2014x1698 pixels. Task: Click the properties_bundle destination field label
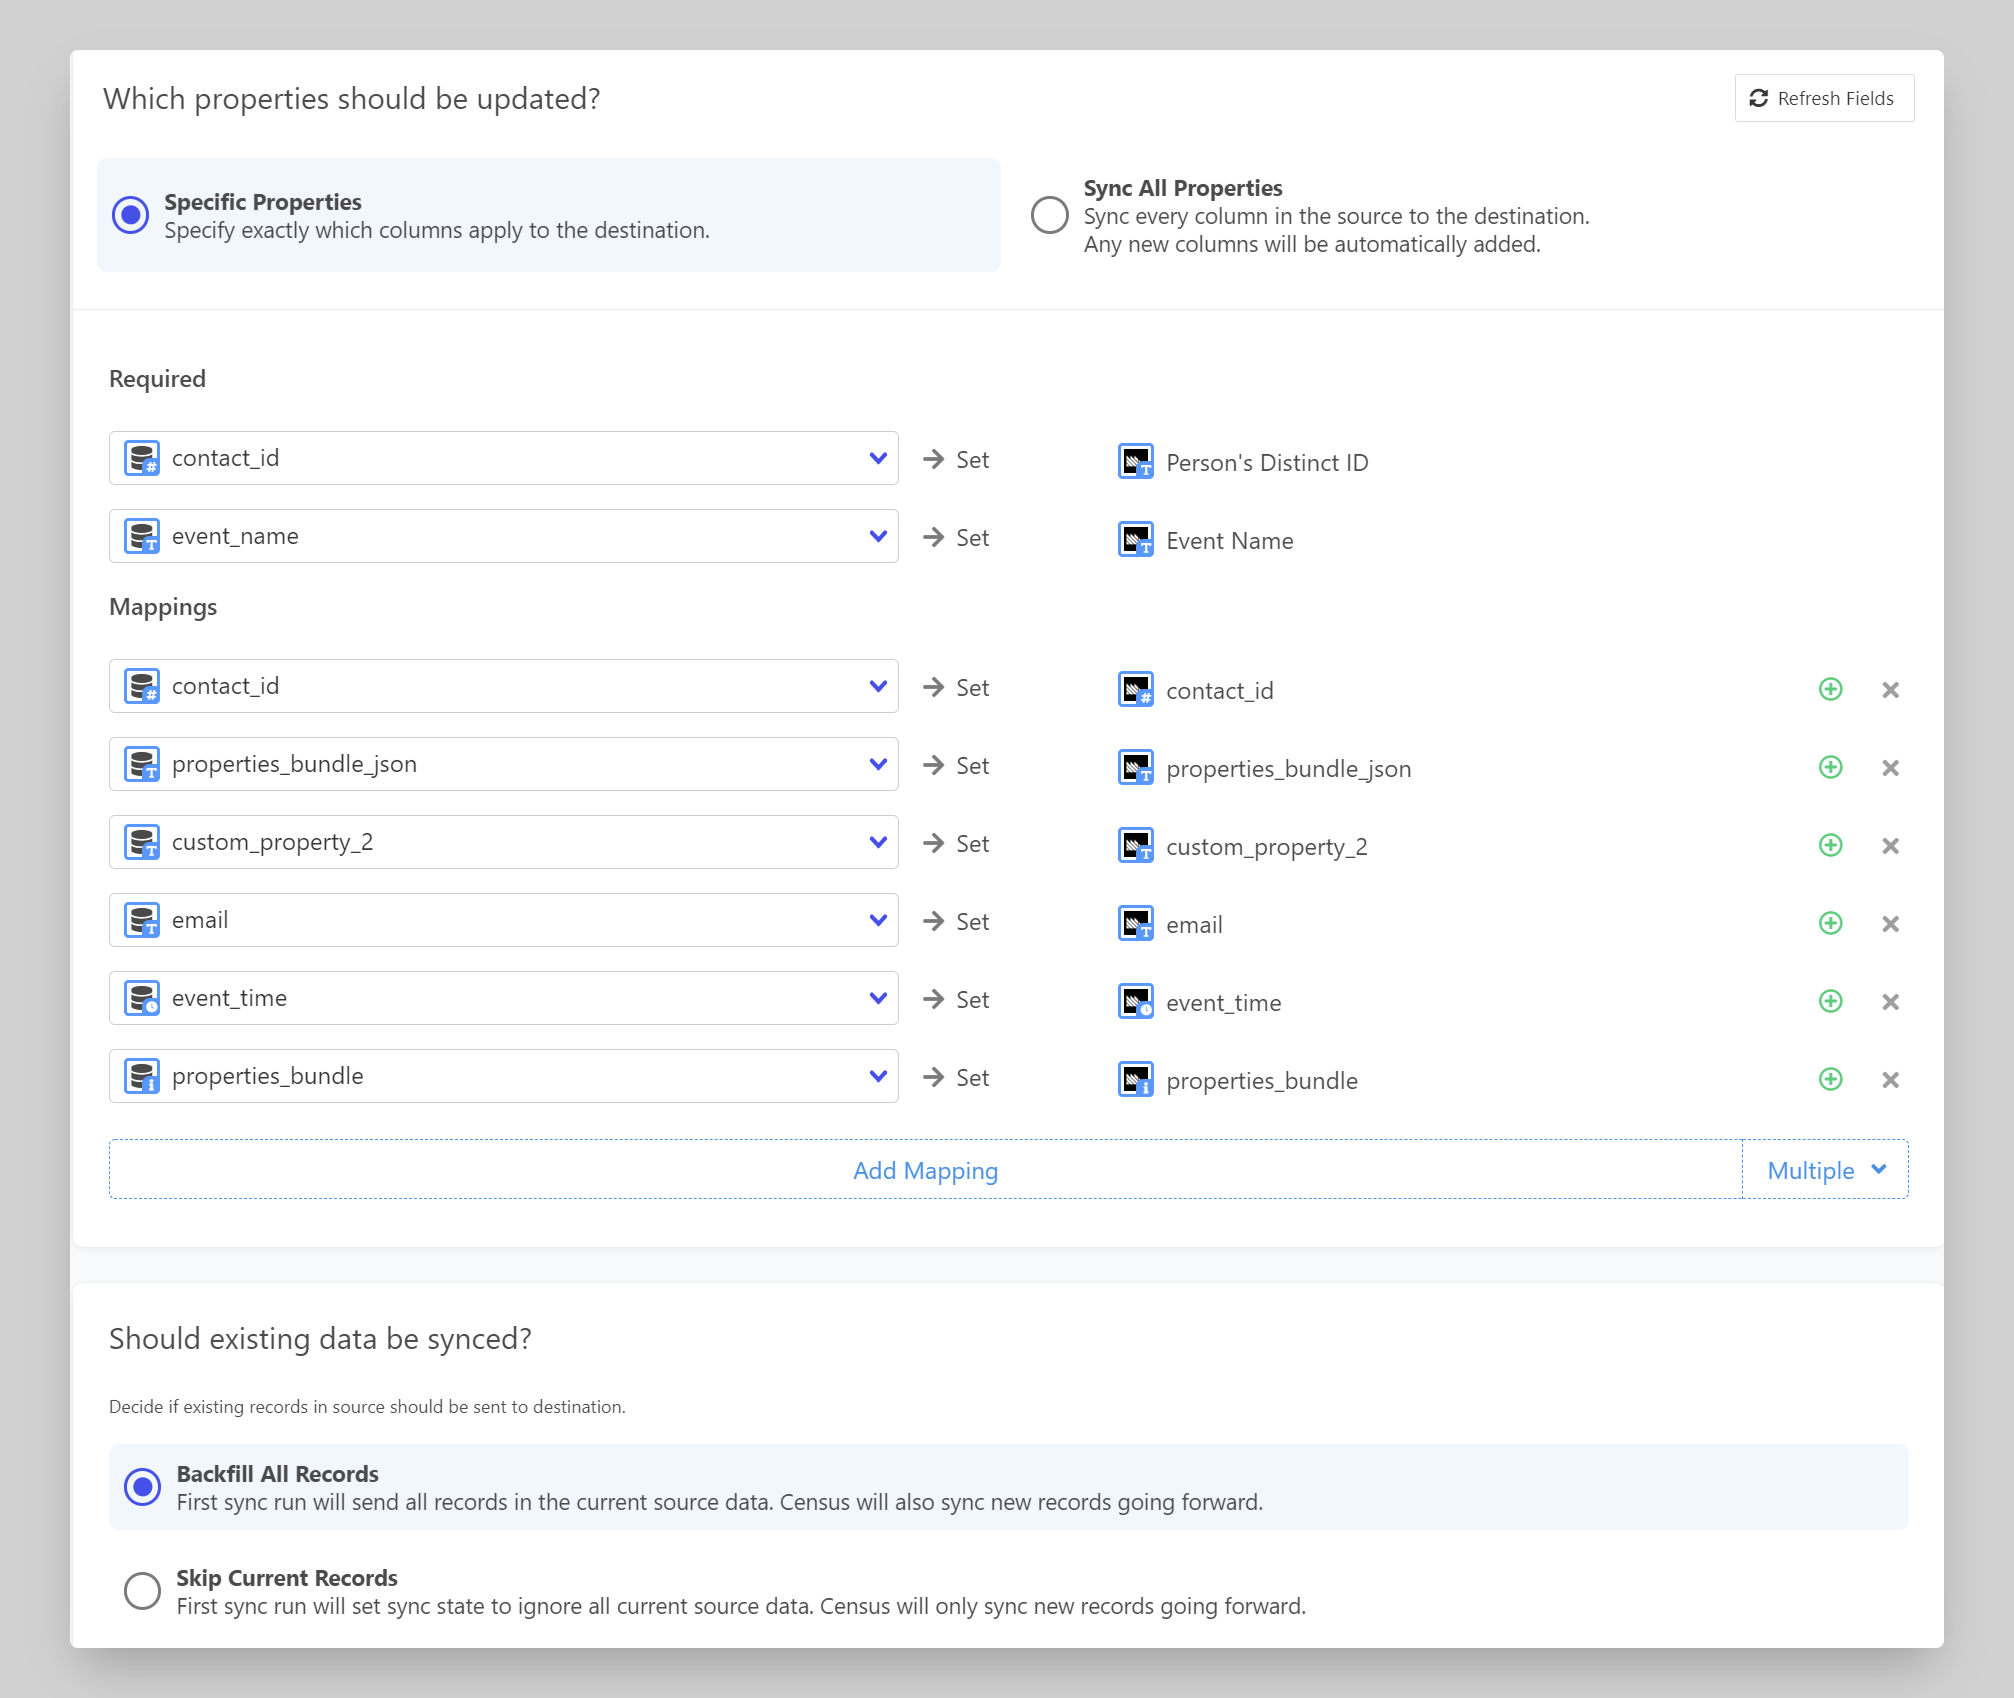coord(1261,1081)
